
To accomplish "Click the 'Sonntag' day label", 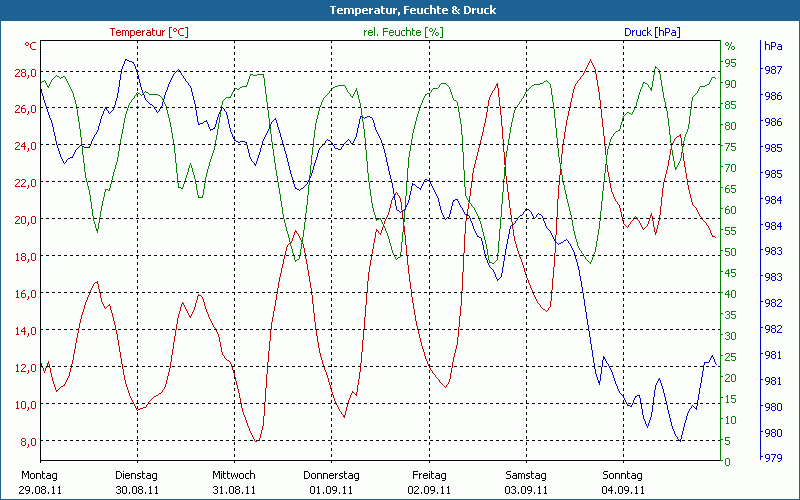I will [622, 476].
